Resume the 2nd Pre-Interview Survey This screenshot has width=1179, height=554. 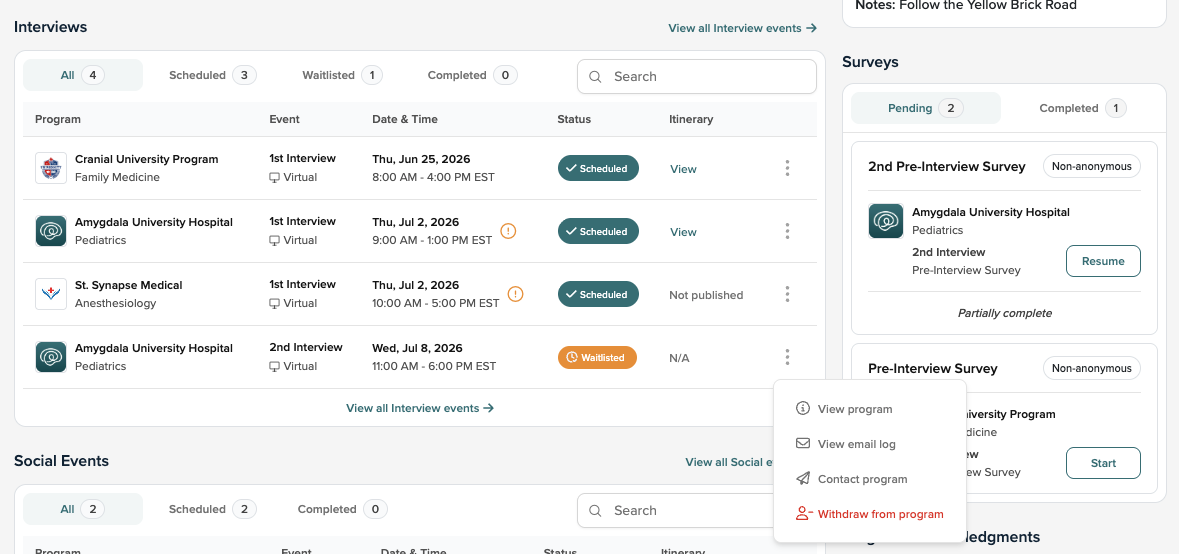coord(1103,261)
